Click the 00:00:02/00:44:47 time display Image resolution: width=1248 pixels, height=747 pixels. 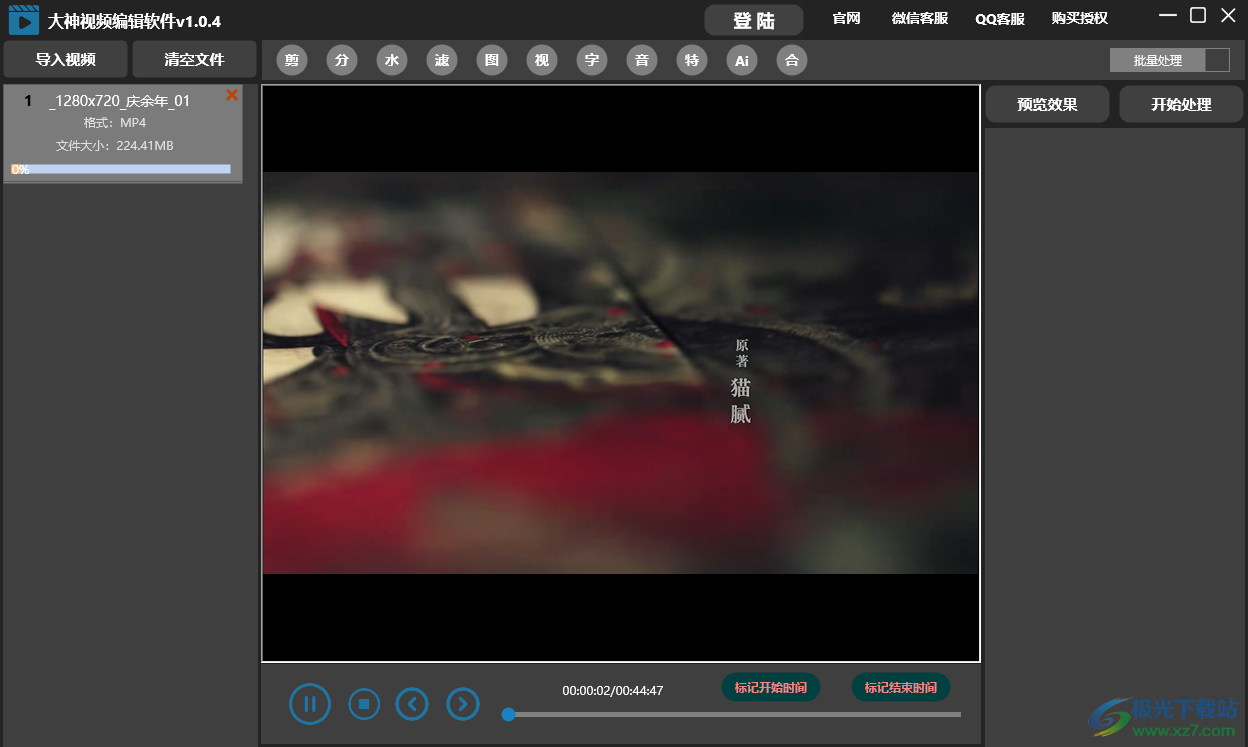(x=613, y=691)
